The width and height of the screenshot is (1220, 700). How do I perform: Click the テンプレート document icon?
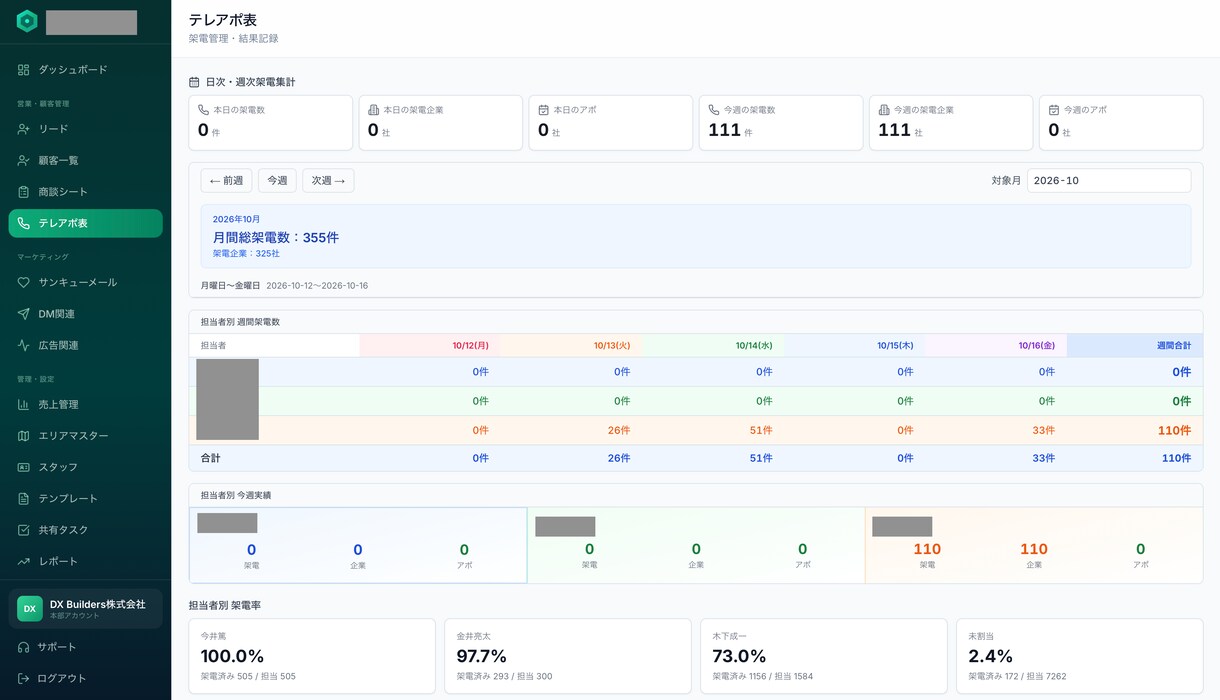[24, 499]
